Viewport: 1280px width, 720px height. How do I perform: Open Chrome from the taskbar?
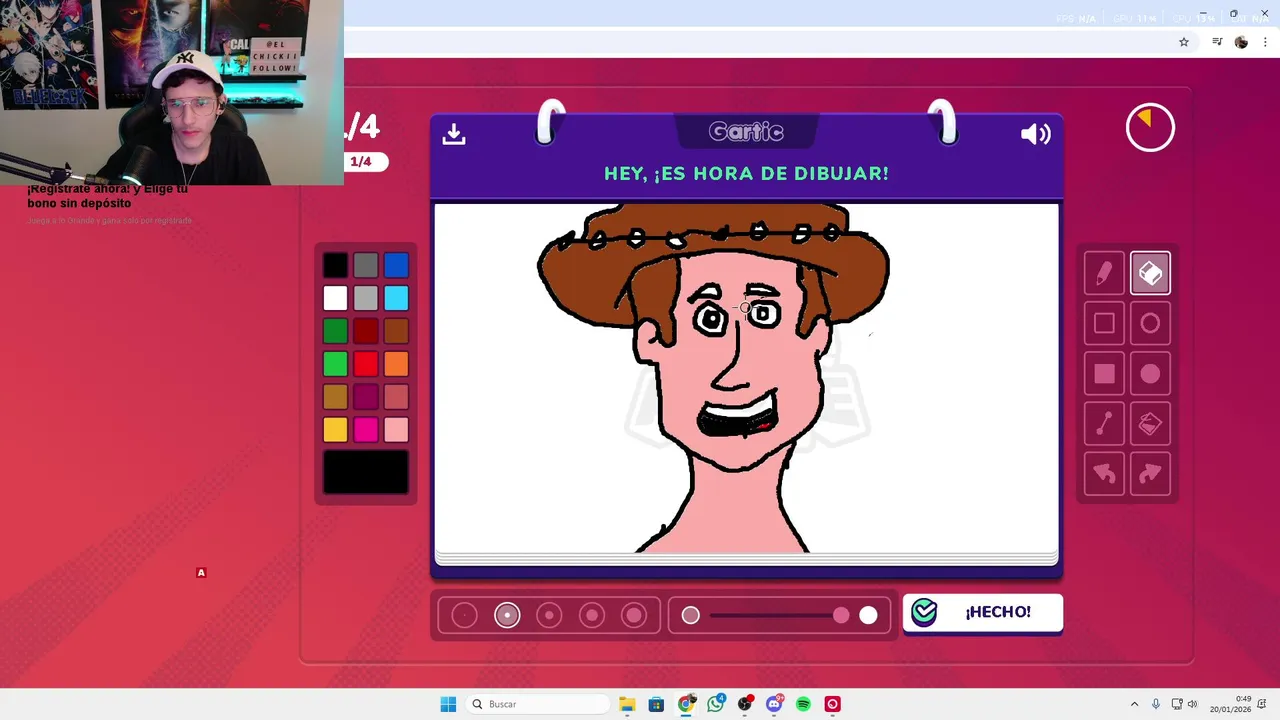686,704
